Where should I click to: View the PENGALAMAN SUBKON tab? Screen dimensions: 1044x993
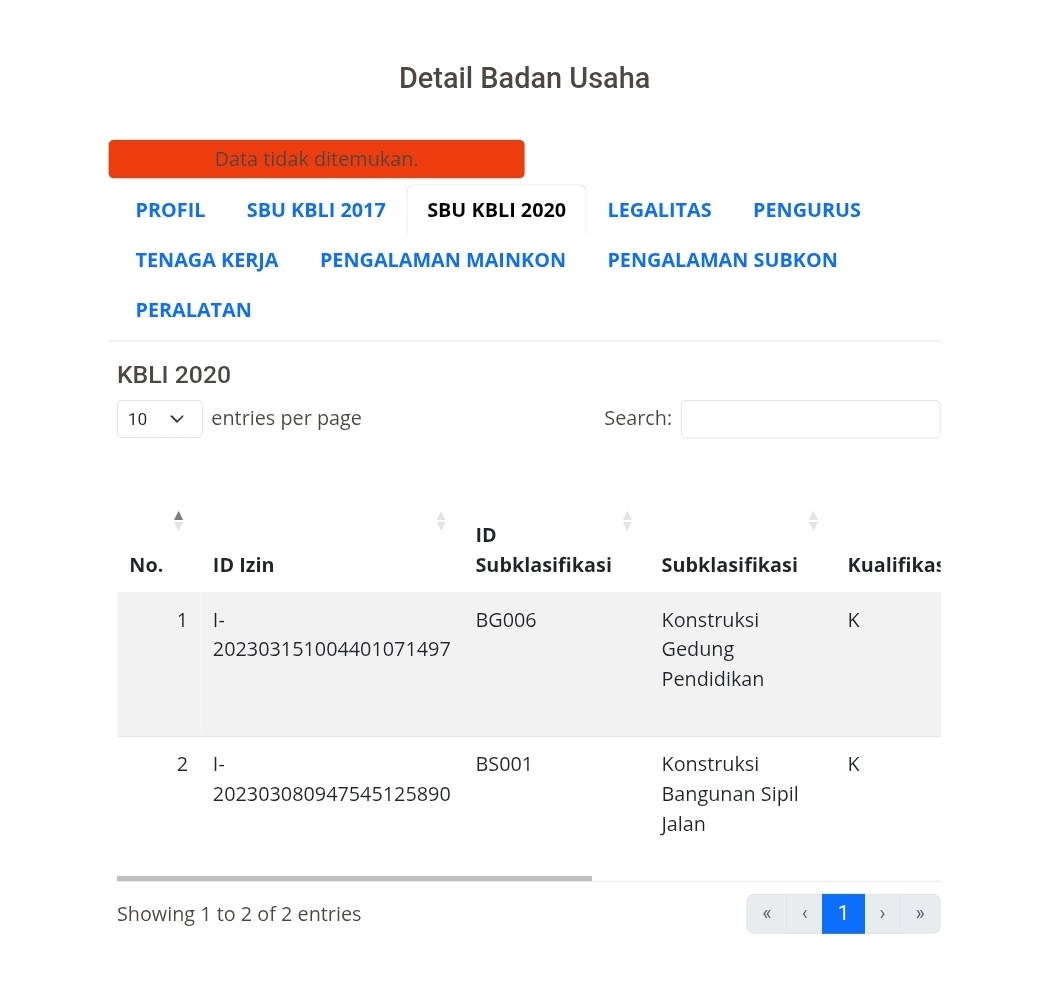click(722, 260)
